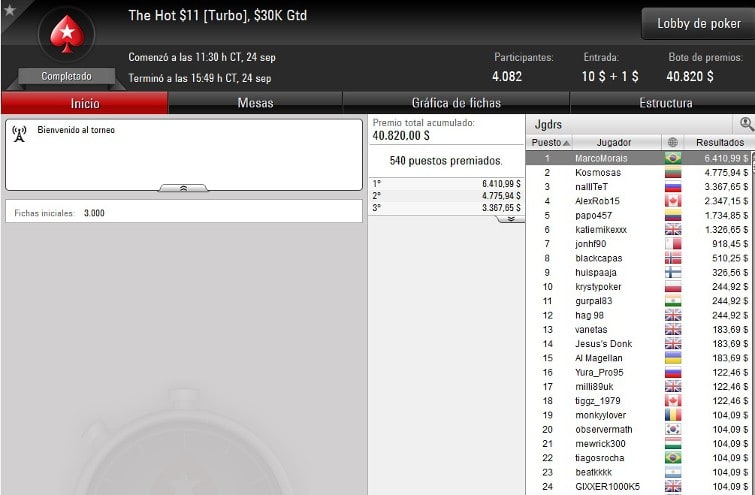Screen dimensions: 755x495
Task: Click the flag next to papo457
Action: 673,215
